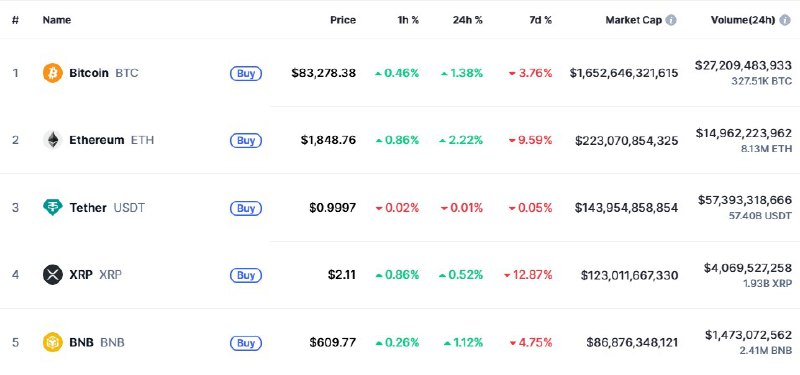
Task: Click the Buy button in BNB row
Action: pos(246,343)
